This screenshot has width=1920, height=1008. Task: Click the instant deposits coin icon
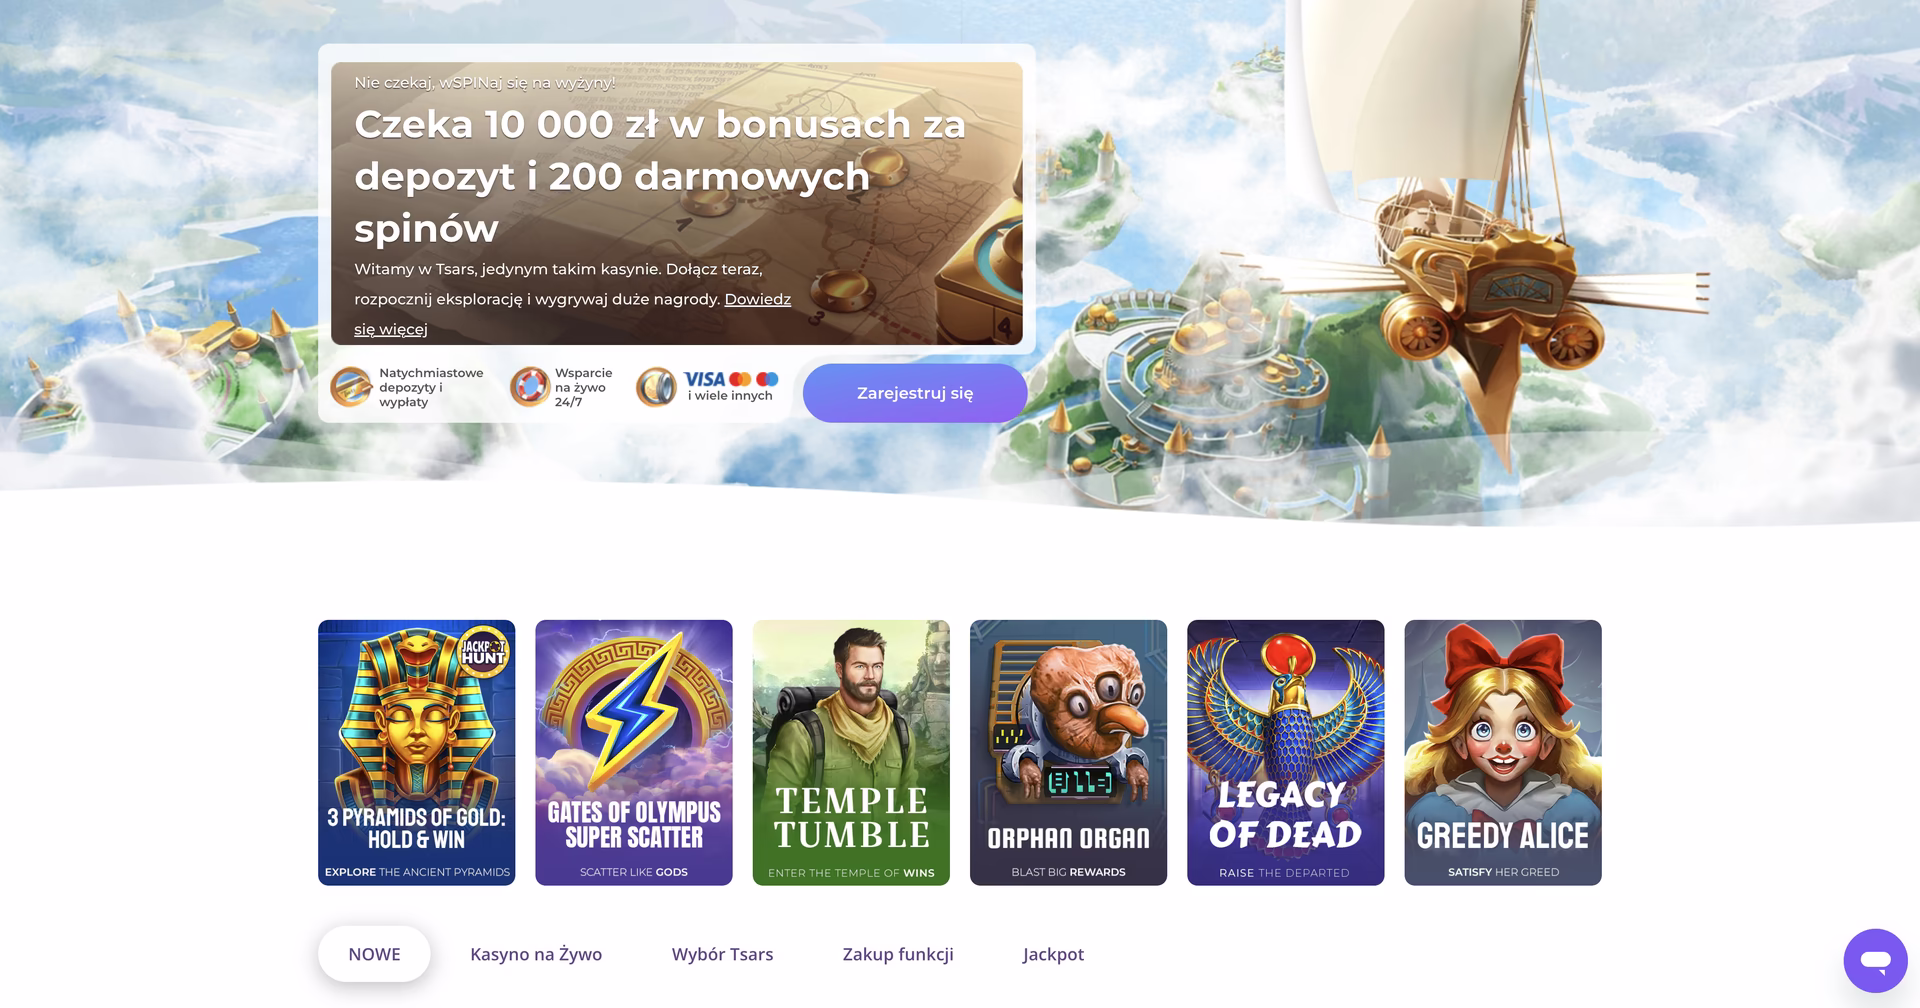pyautogui.click(x=351, y=387)
